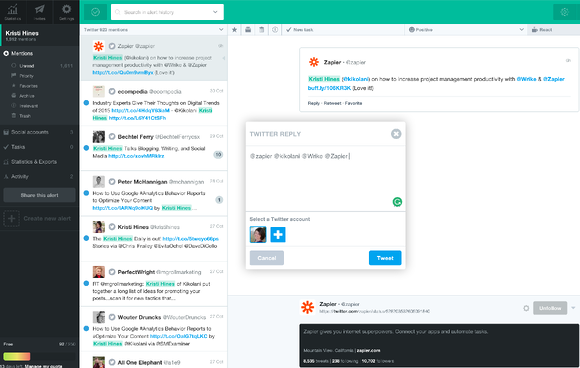Open the paper plane notes icon
The width and height of the screenshot is (580, 368).
click(x=40, y=12)
